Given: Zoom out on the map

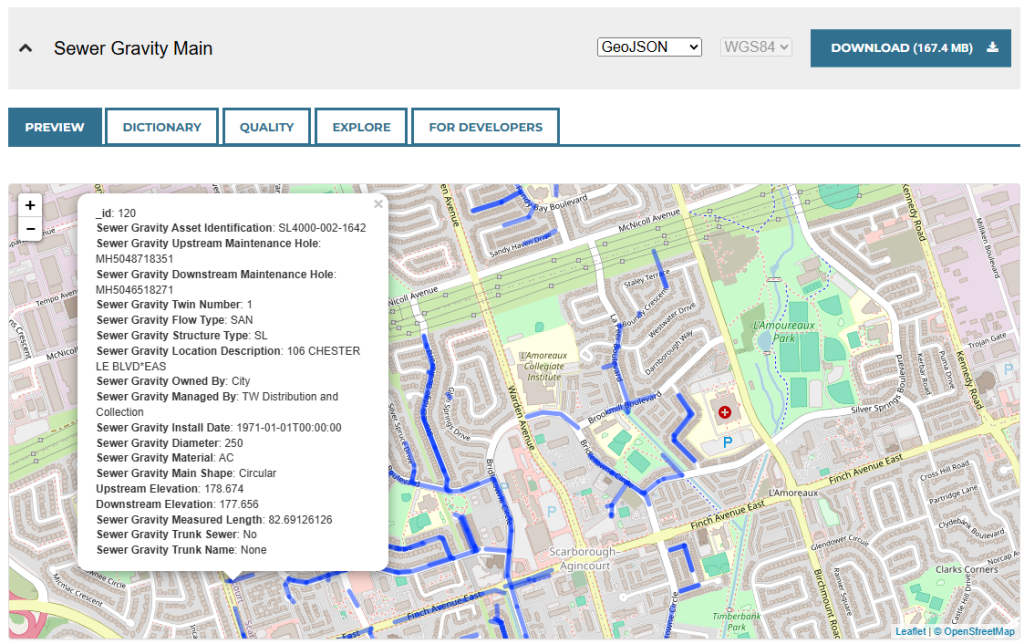Looking at the screenshot, I should [x=30, y=228].
